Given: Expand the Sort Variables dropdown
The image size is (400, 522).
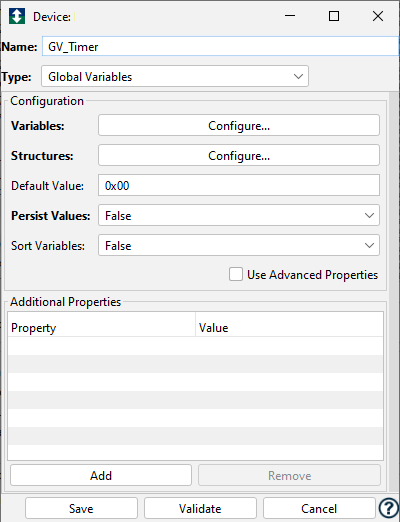Looking at the screenshot, I should click(239, 245).
